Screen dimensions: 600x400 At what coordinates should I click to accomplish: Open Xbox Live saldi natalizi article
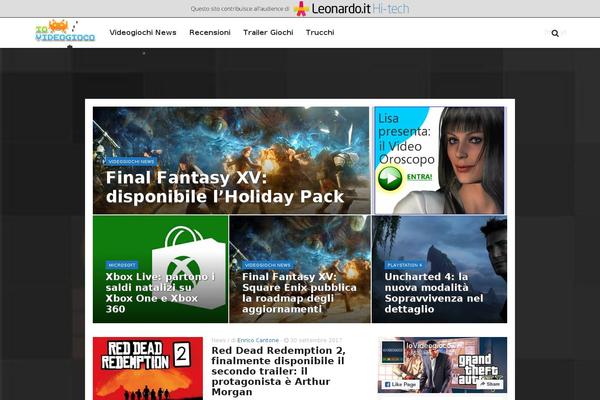tap(160, 293)
